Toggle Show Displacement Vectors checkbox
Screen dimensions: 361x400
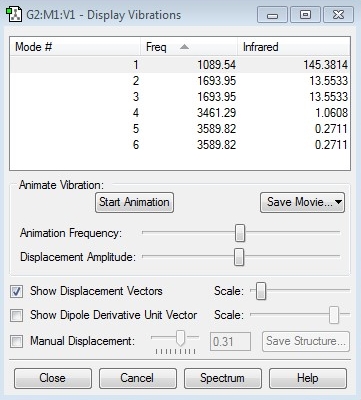[x=17, y=292]
